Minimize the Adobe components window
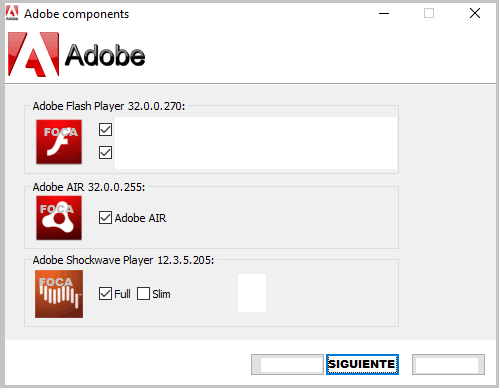The image size is (499, 388). tap(384, 13)
